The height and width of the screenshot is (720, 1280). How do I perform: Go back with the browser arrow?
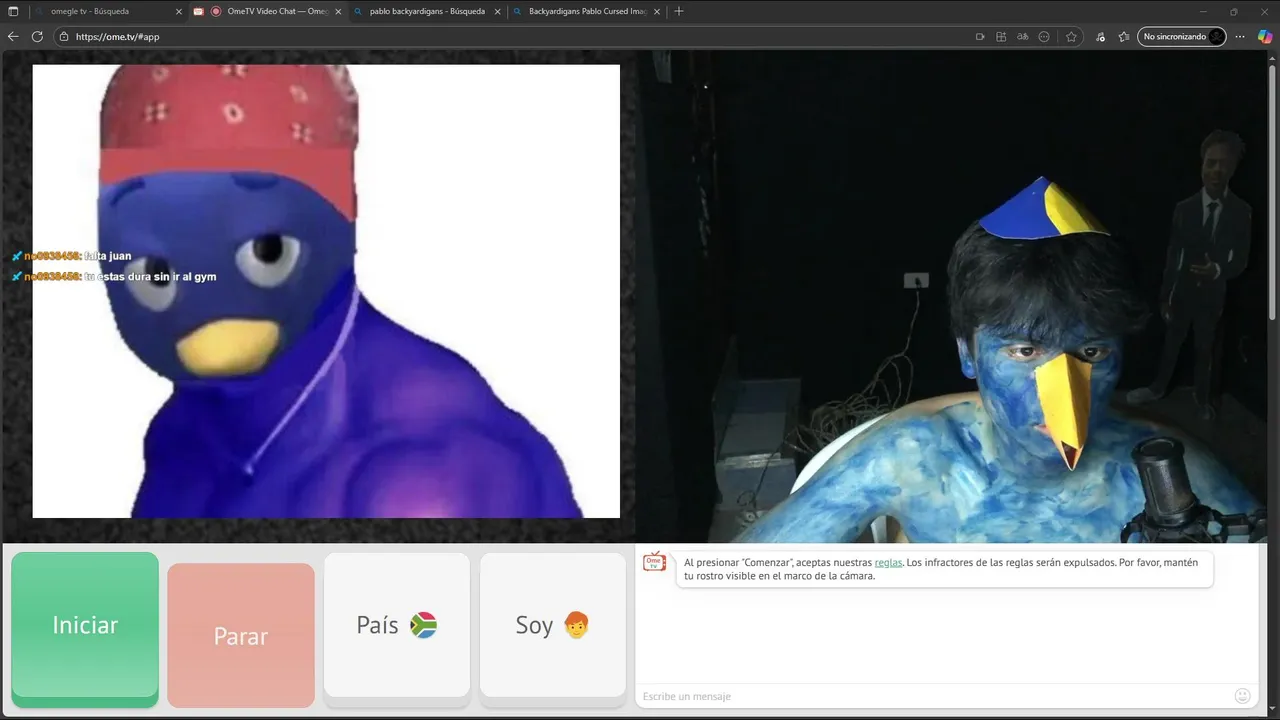13,36
